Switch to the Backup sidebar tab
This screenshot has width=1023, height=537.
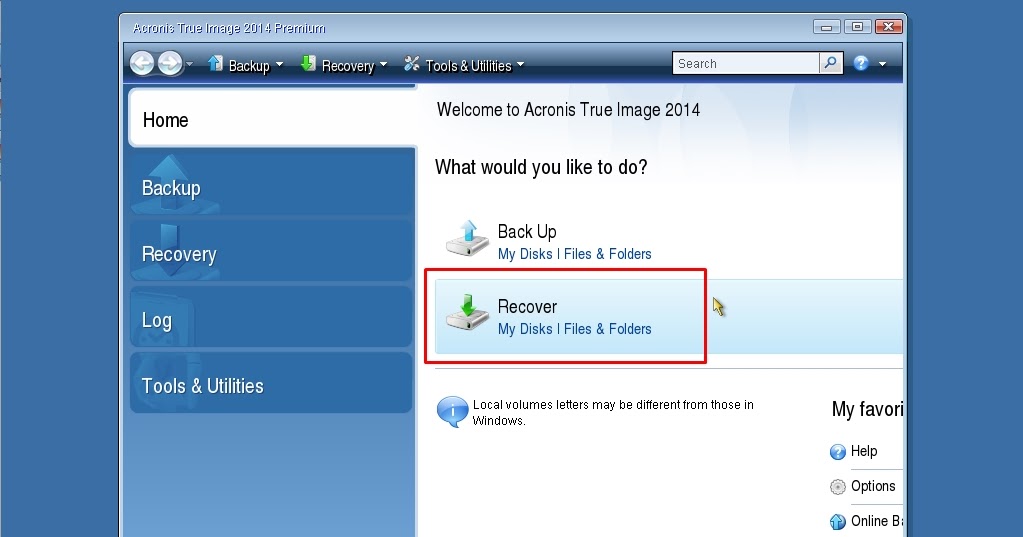273,183
